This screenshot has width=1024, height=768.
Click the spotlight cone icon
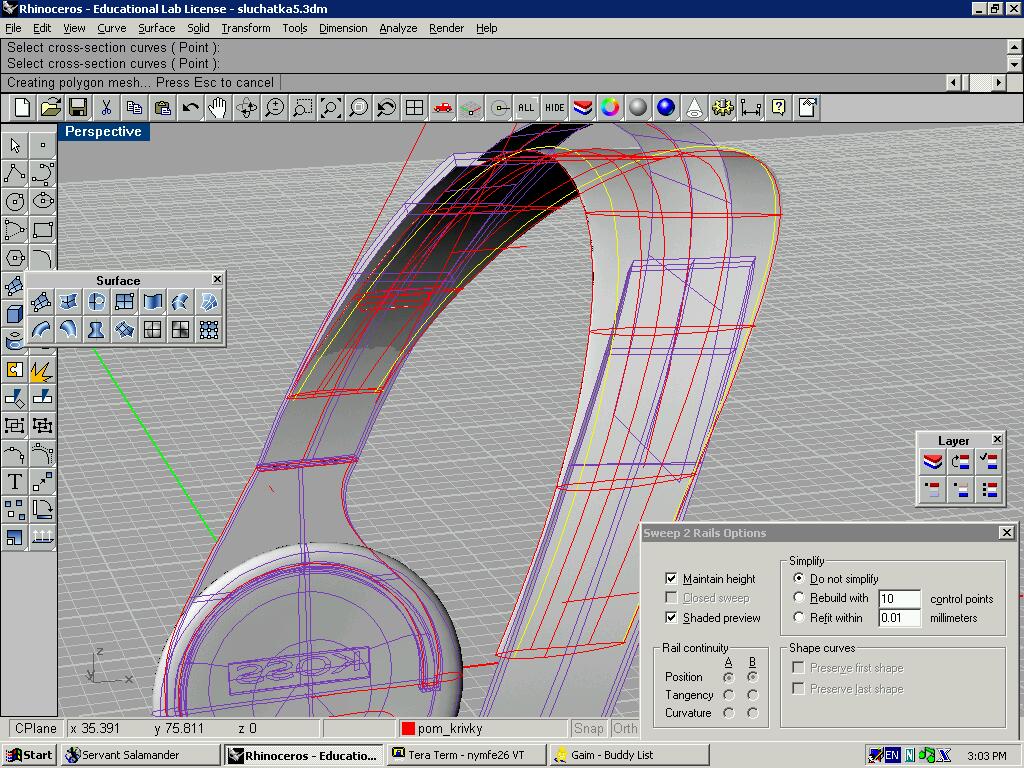[694, 108]
